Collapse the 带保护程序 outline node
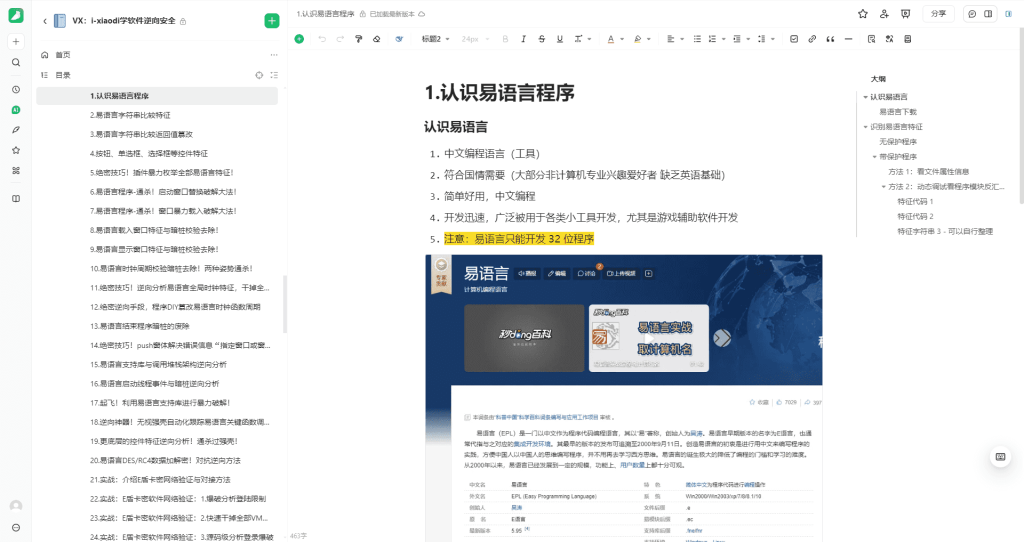1024x542 pixels. 873,157
